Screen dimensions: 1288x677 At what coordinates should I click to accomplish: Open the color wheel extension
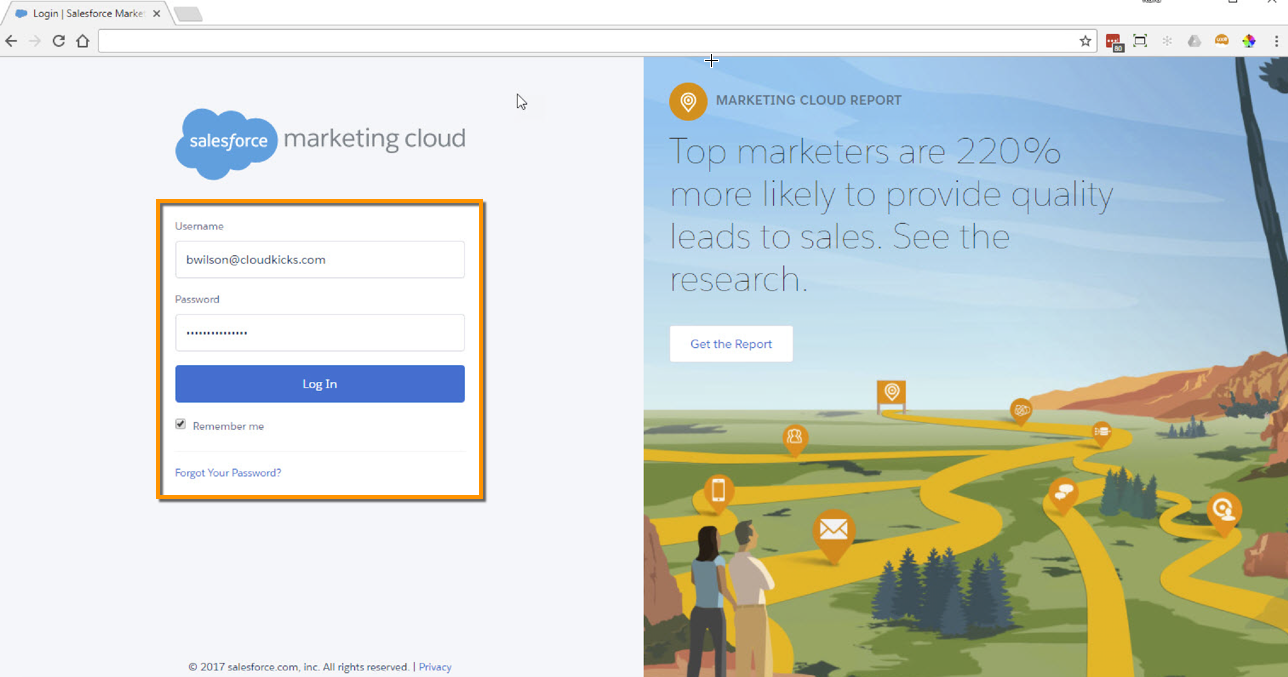1249,41
